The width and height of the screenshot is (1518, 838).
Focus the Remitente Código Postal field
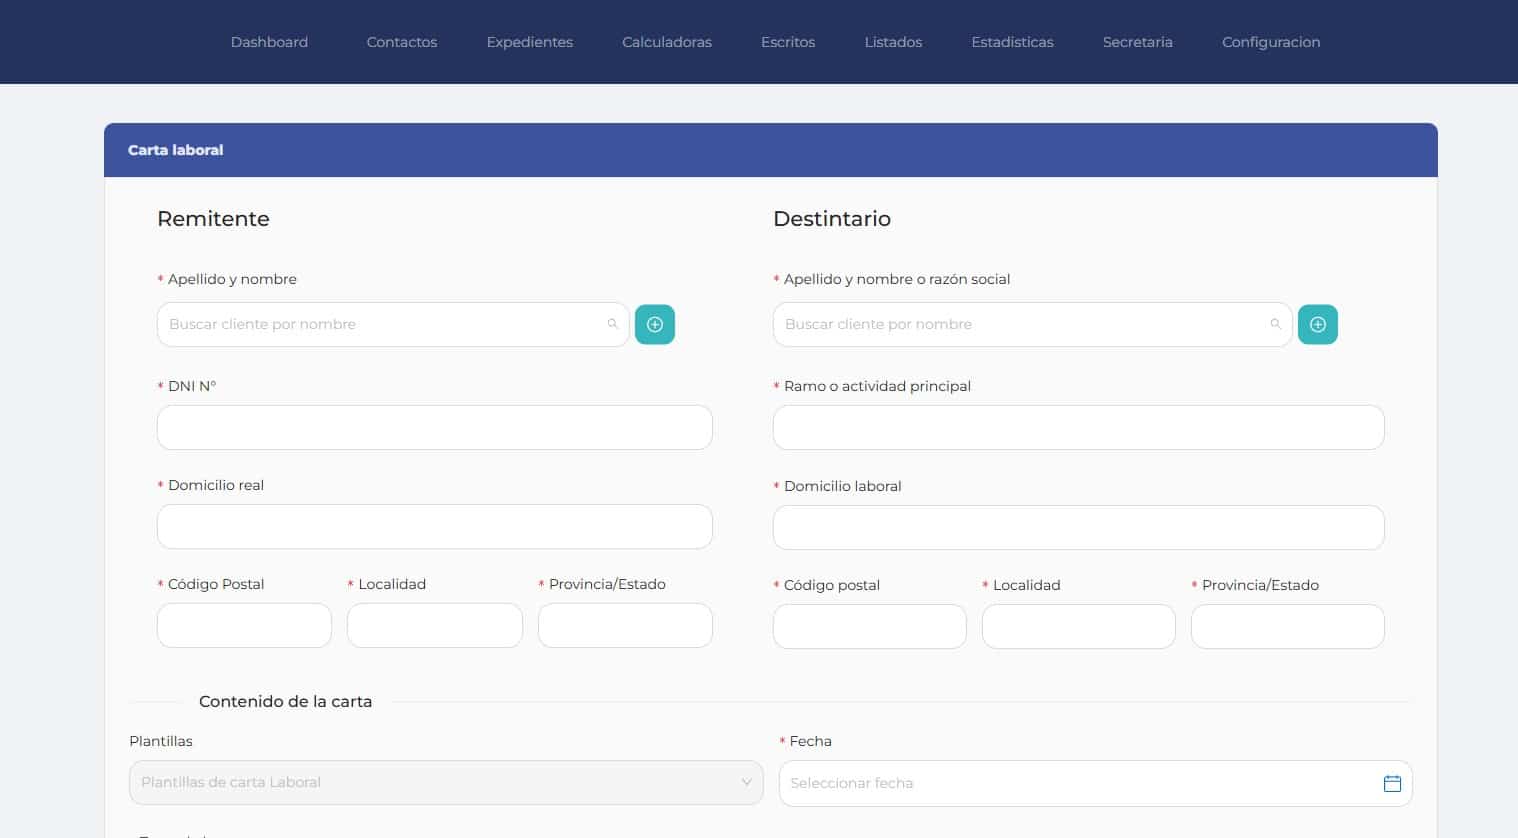(244, 625)
